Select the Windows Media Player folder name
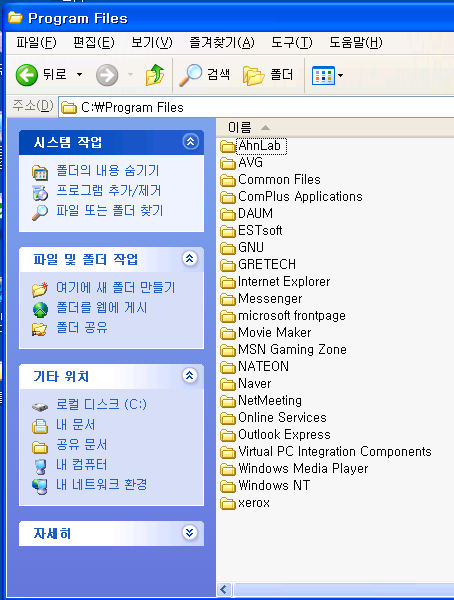This screenshot has height=600, width=454. [x=303, y=468]
